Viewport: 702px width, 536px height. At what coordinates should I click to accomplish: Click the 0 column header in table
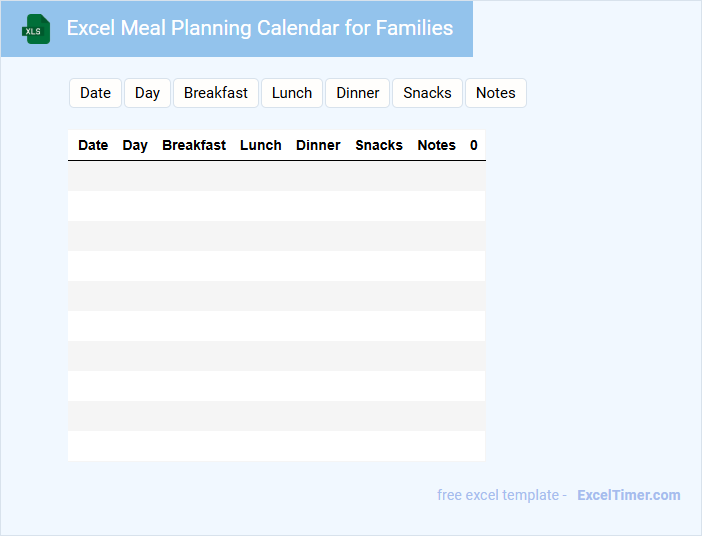tap(474, 145)
